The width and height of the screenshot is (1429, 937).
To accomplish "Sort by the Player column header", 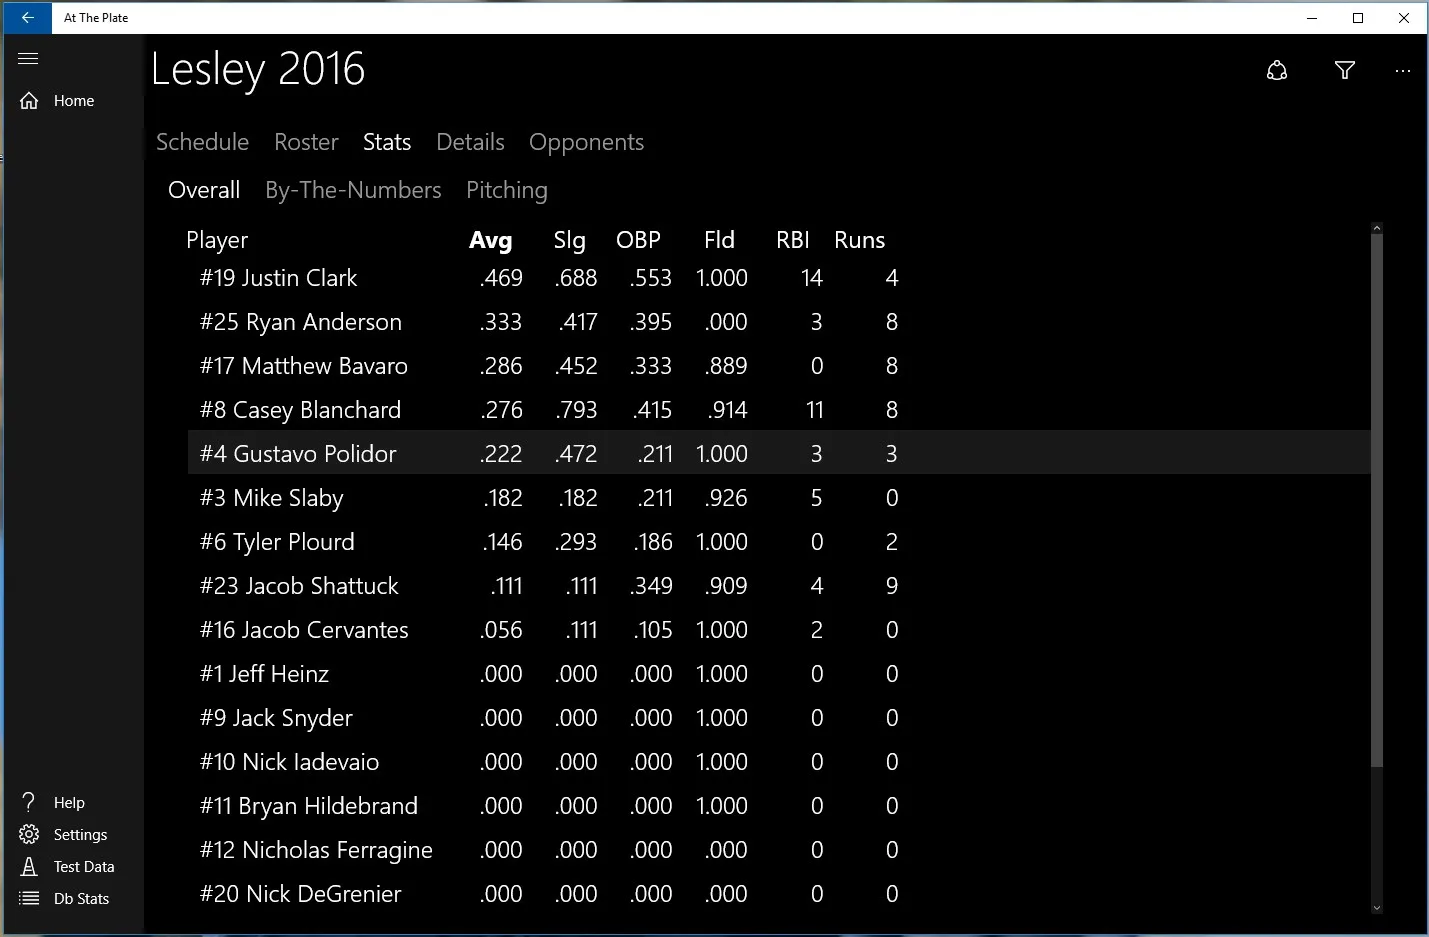I will point(217,240).
